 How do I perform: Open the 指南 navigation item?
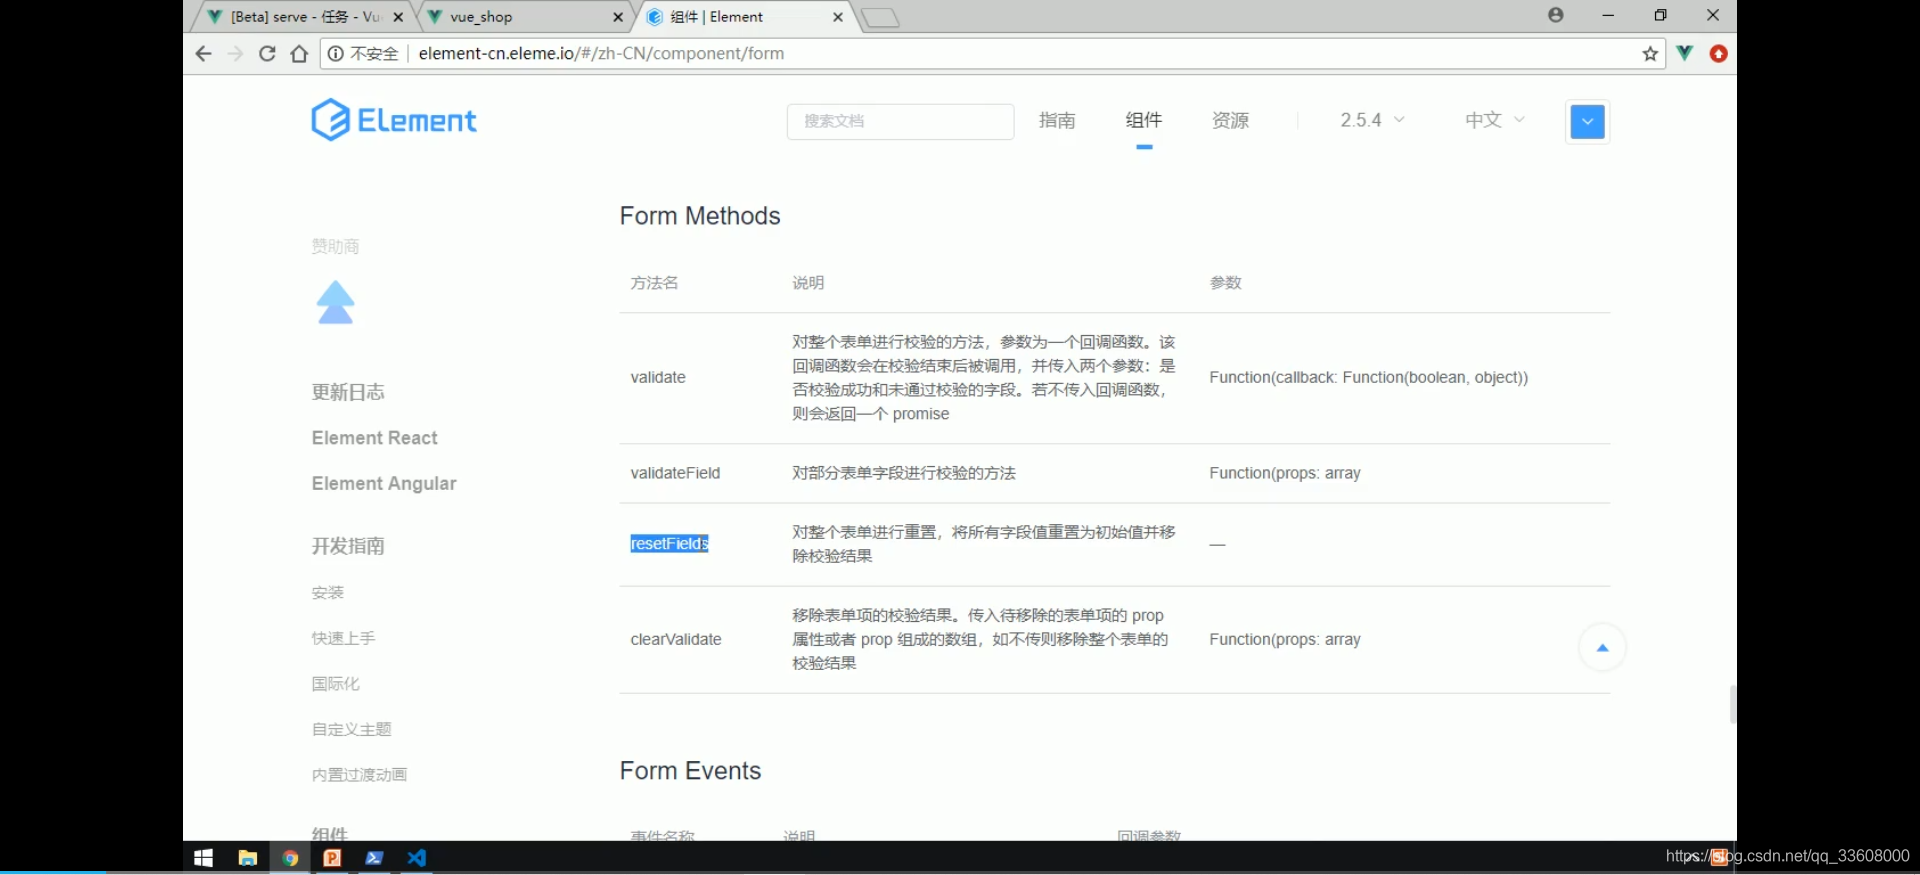[1057, 120]
